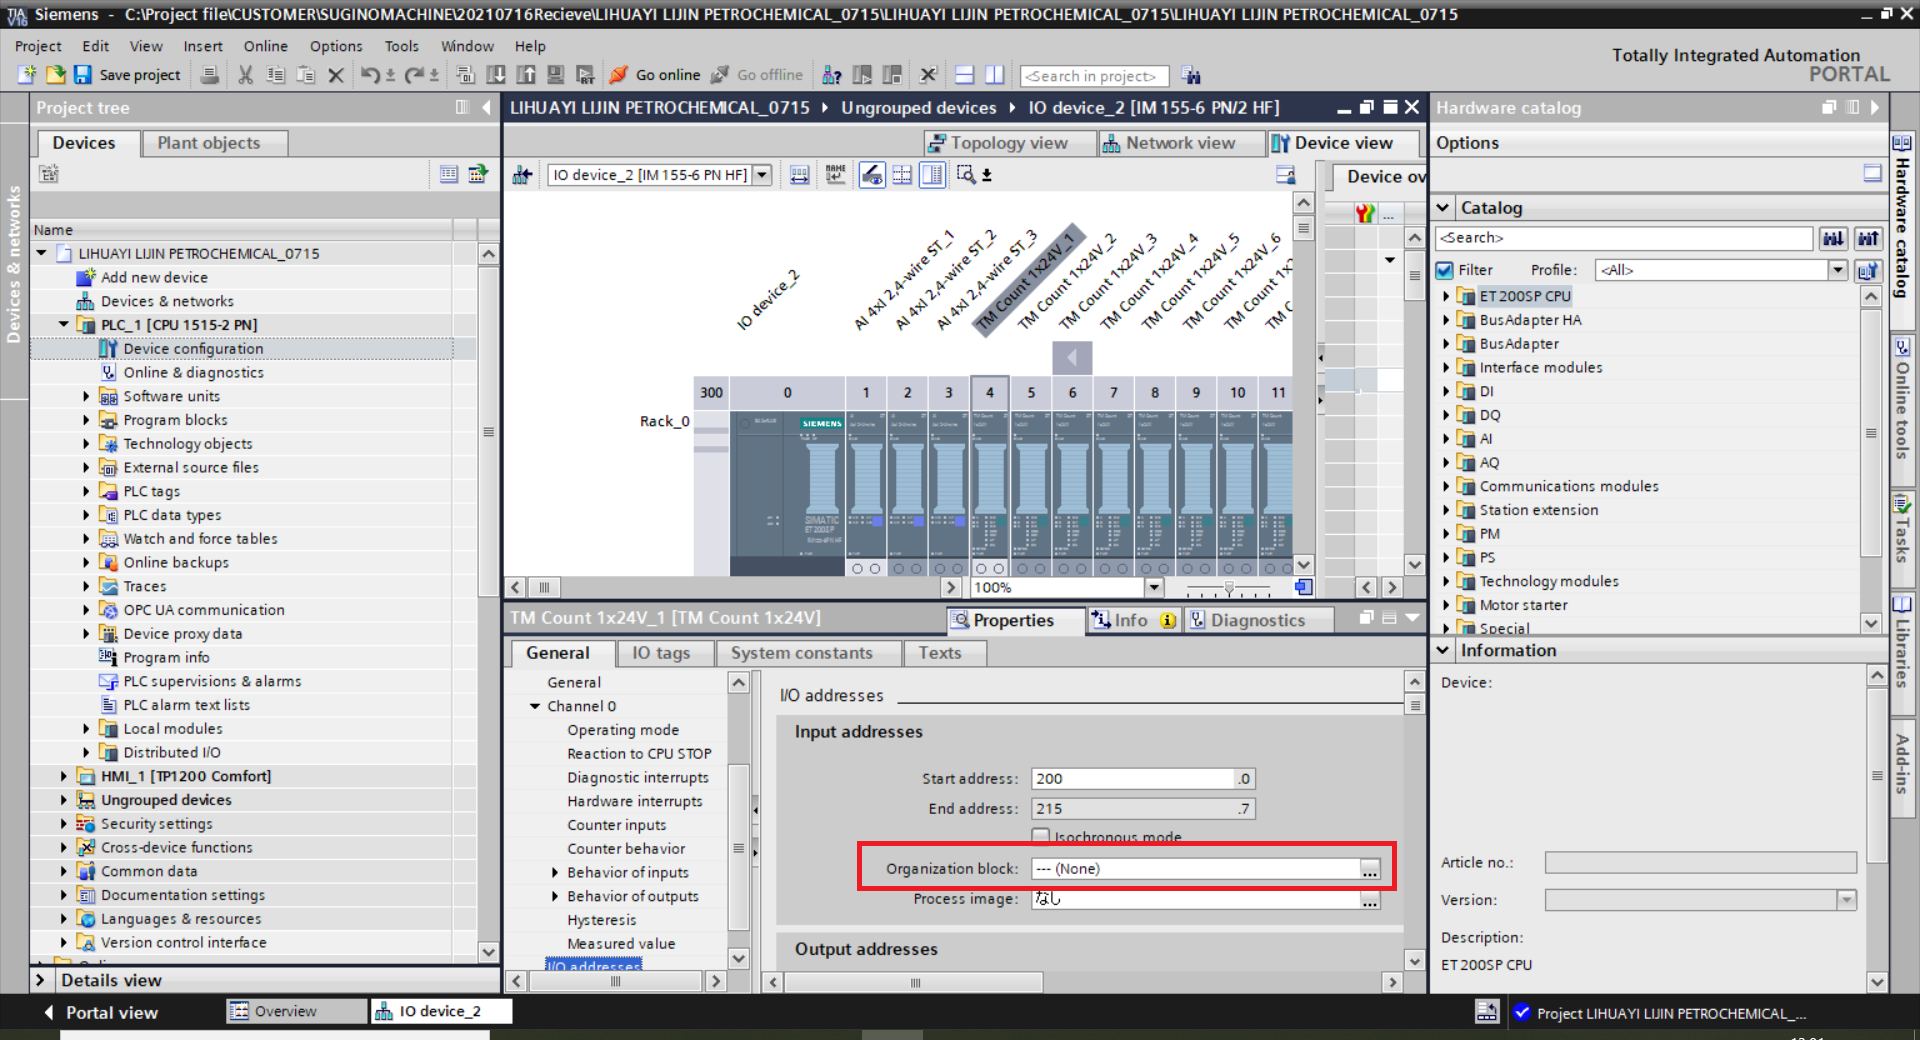
Task: Click Split editor space horizontally icon
Action: pyautogui.click(x=964, y=75)
